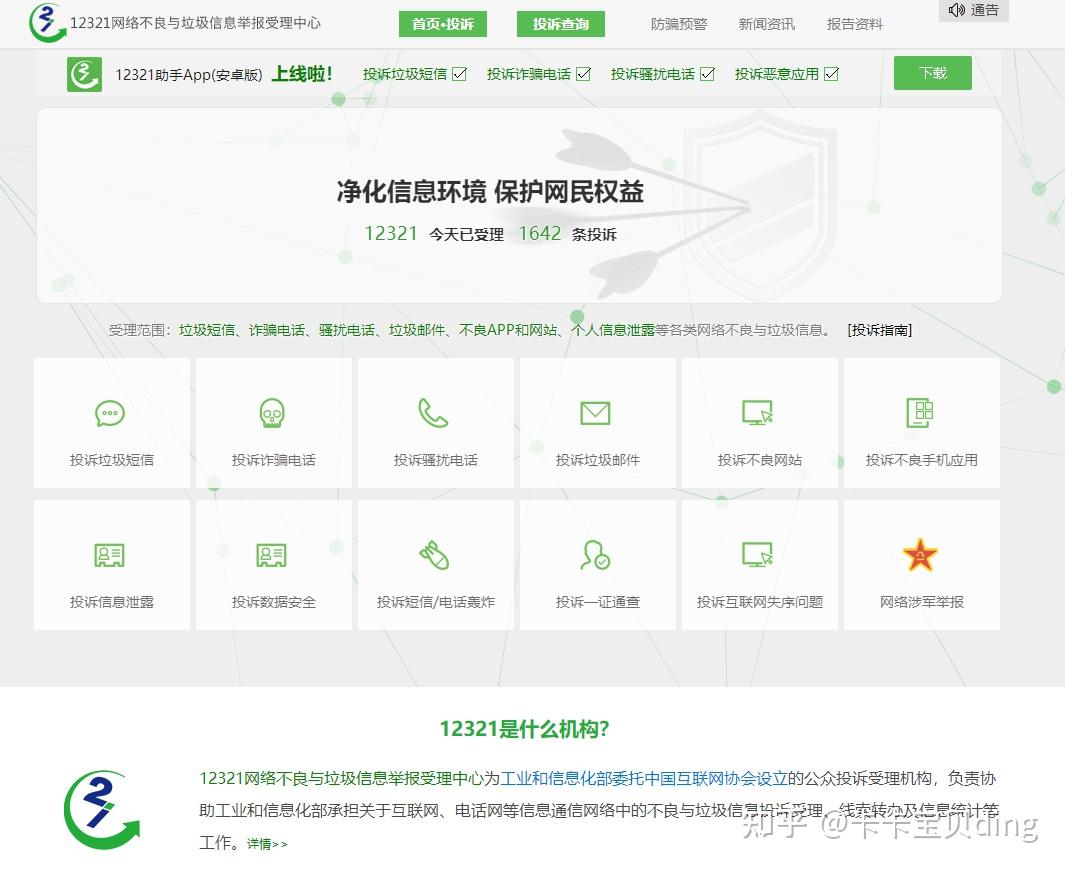Click the green 下载 button
This screenshot has width=1065, height=872.
[x=933, y=73]
